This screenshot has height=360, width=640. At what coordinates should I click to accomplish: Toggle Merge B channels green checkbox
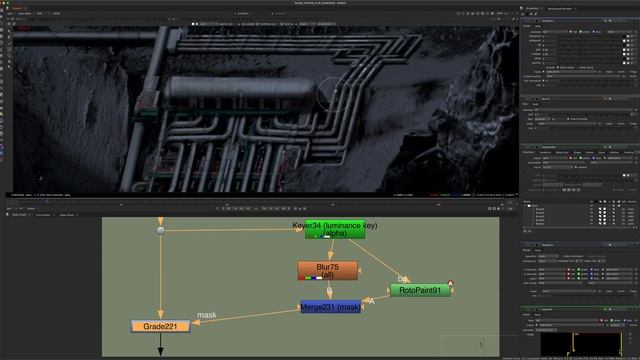click(579, 274)
